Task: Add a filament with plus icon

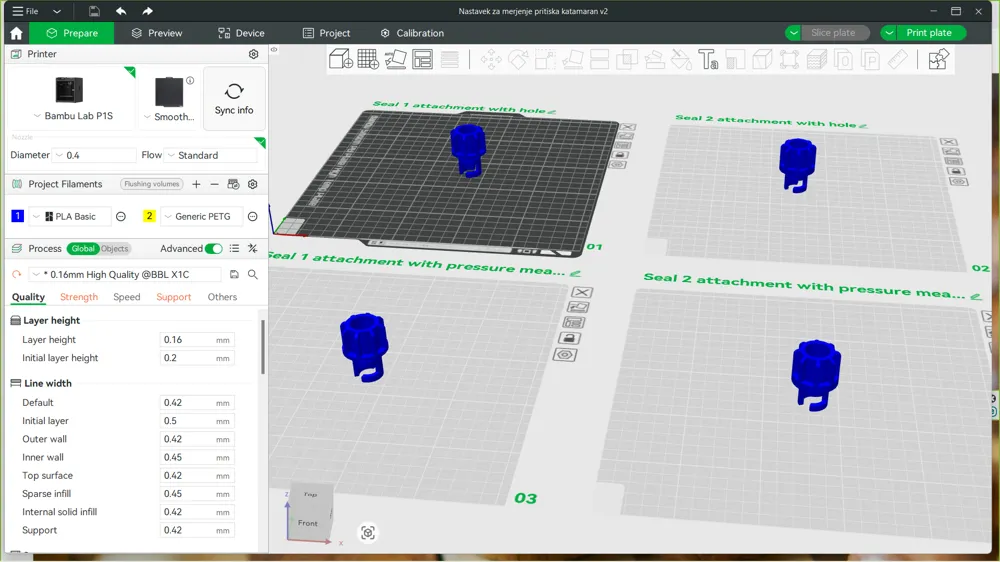Action: tap(196, 184)
